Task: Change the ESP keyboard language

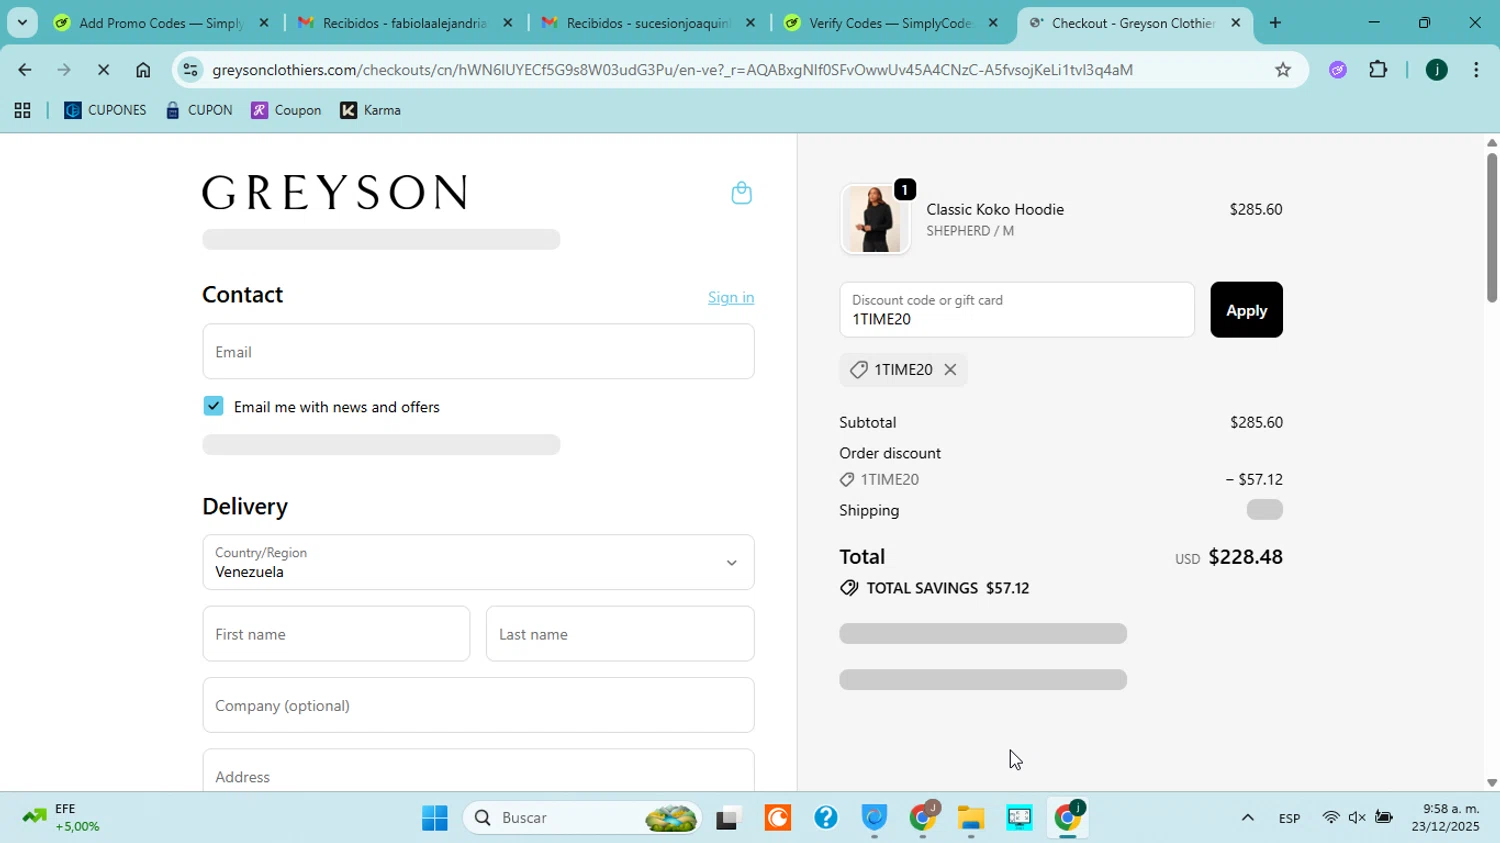Action: pyautogui.click(x=1289, y=818)
